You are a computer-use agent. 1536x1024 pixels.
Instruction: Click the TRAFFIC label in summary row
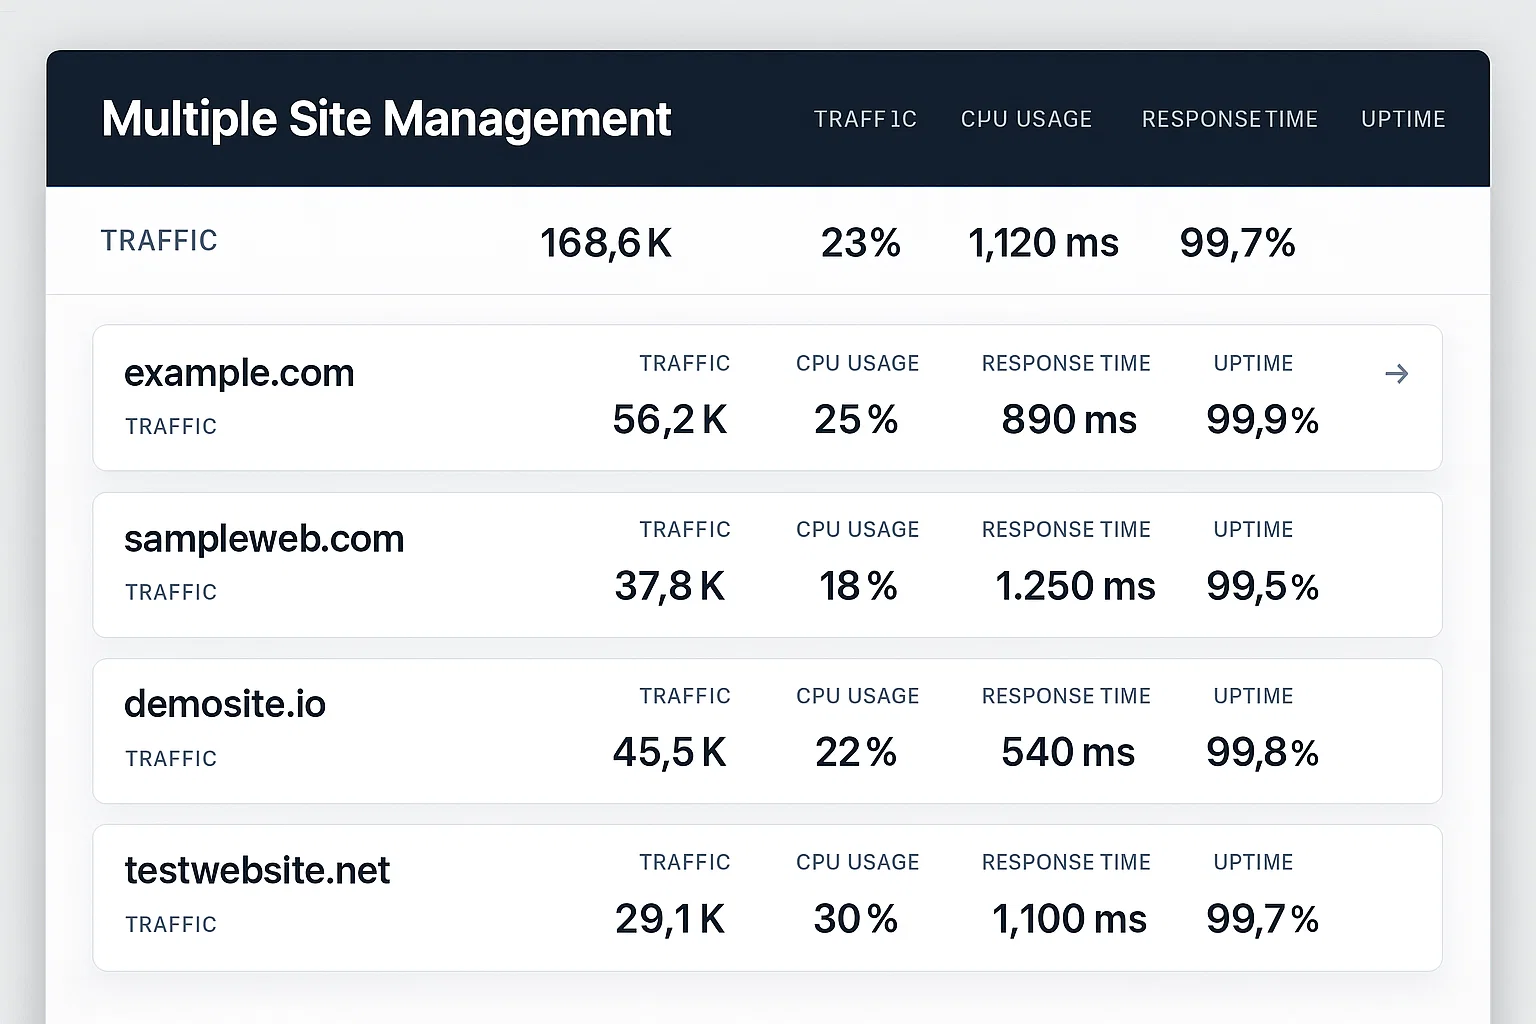pyautogui.click(x=159, y=241)
